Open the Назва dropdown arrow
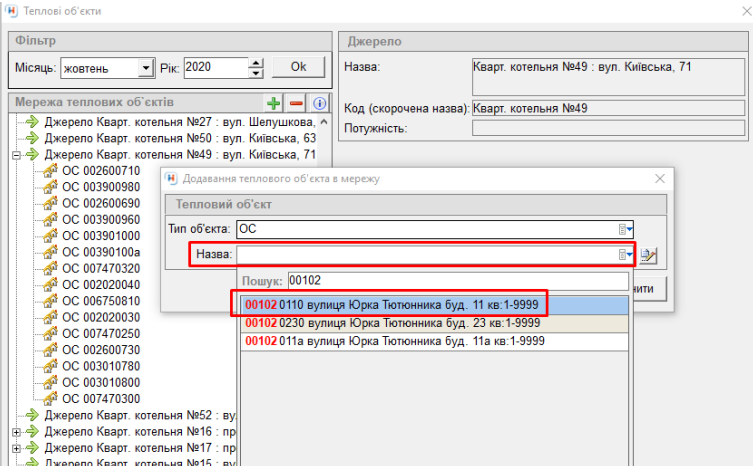Image resolution: width=753 pixels, height=466 pixels. click(x=624, y=256)
